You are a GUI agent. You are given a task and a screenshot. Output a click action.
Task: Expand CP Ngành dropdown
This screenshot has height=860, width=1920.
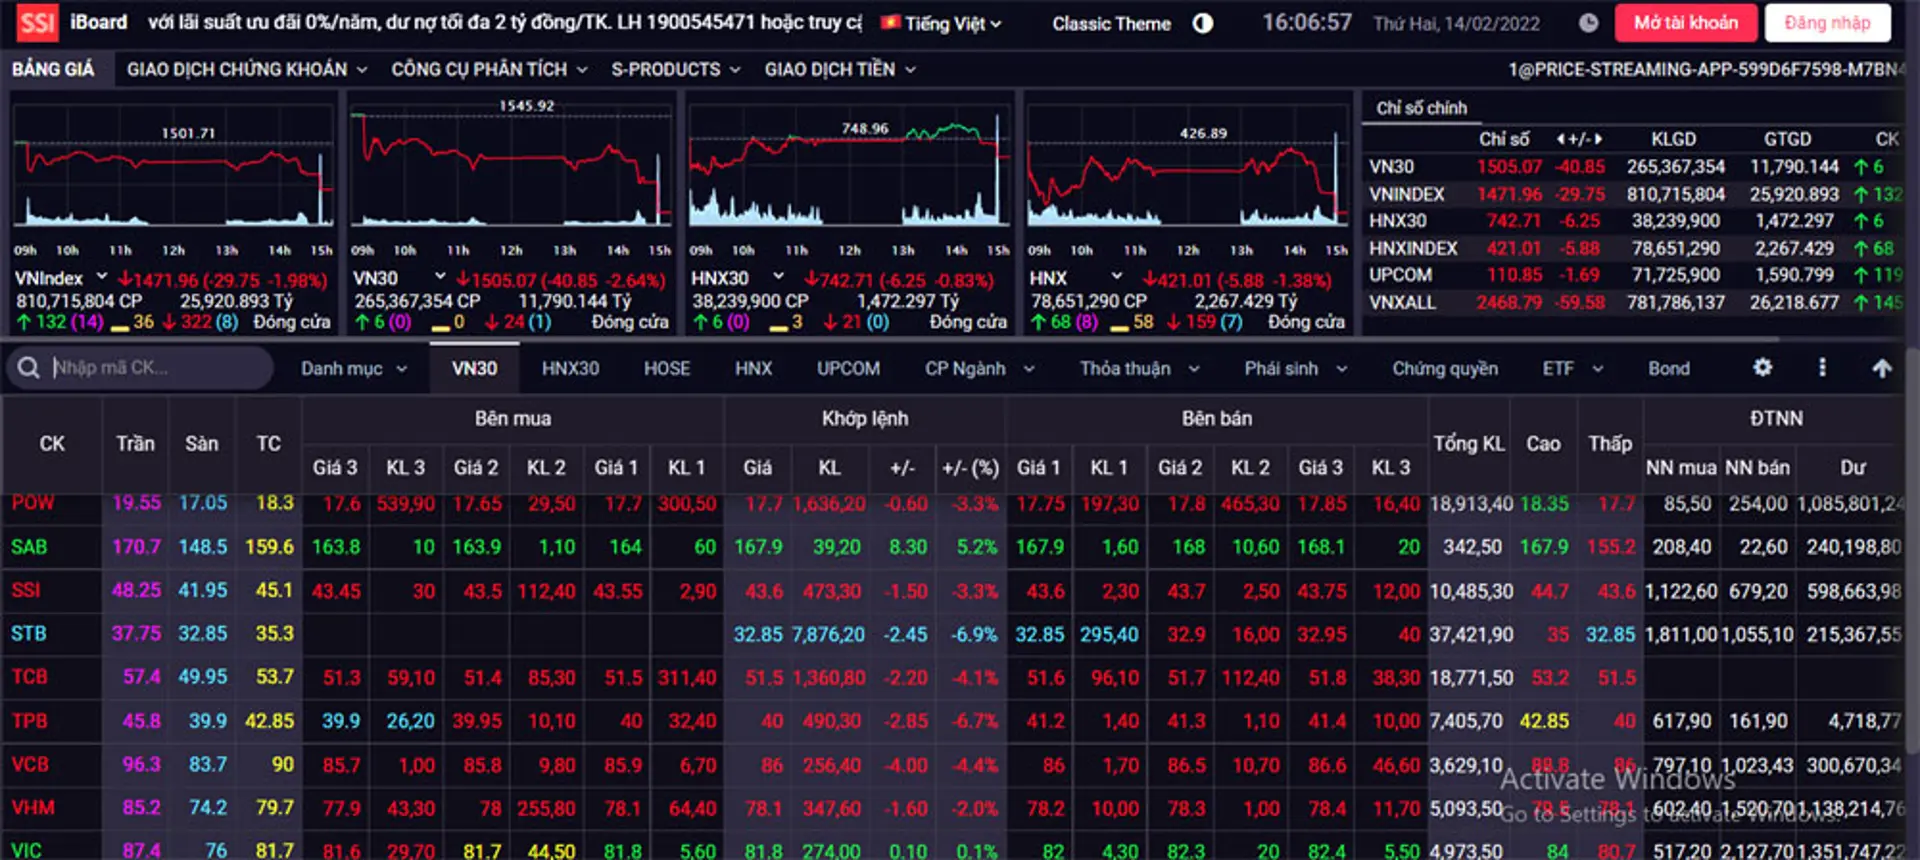pyautogui.click(x=979, y=368)
